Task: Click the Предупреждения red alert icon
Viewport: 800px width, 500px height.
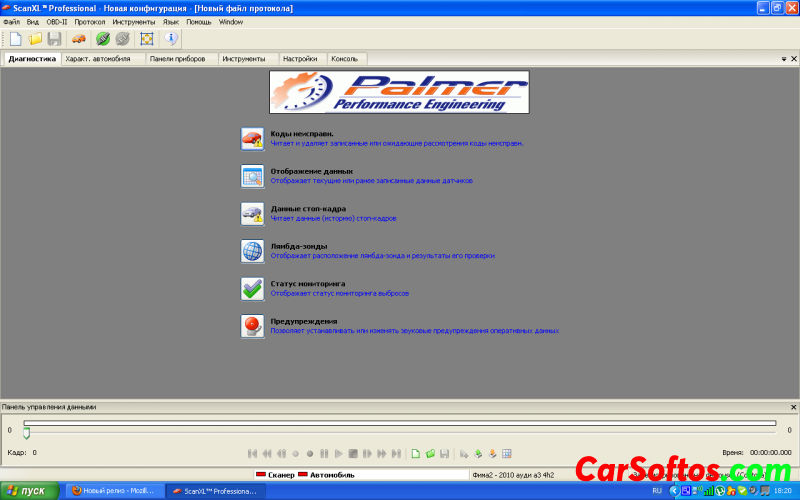Action: pyautogui.click(x=252, y=326)
